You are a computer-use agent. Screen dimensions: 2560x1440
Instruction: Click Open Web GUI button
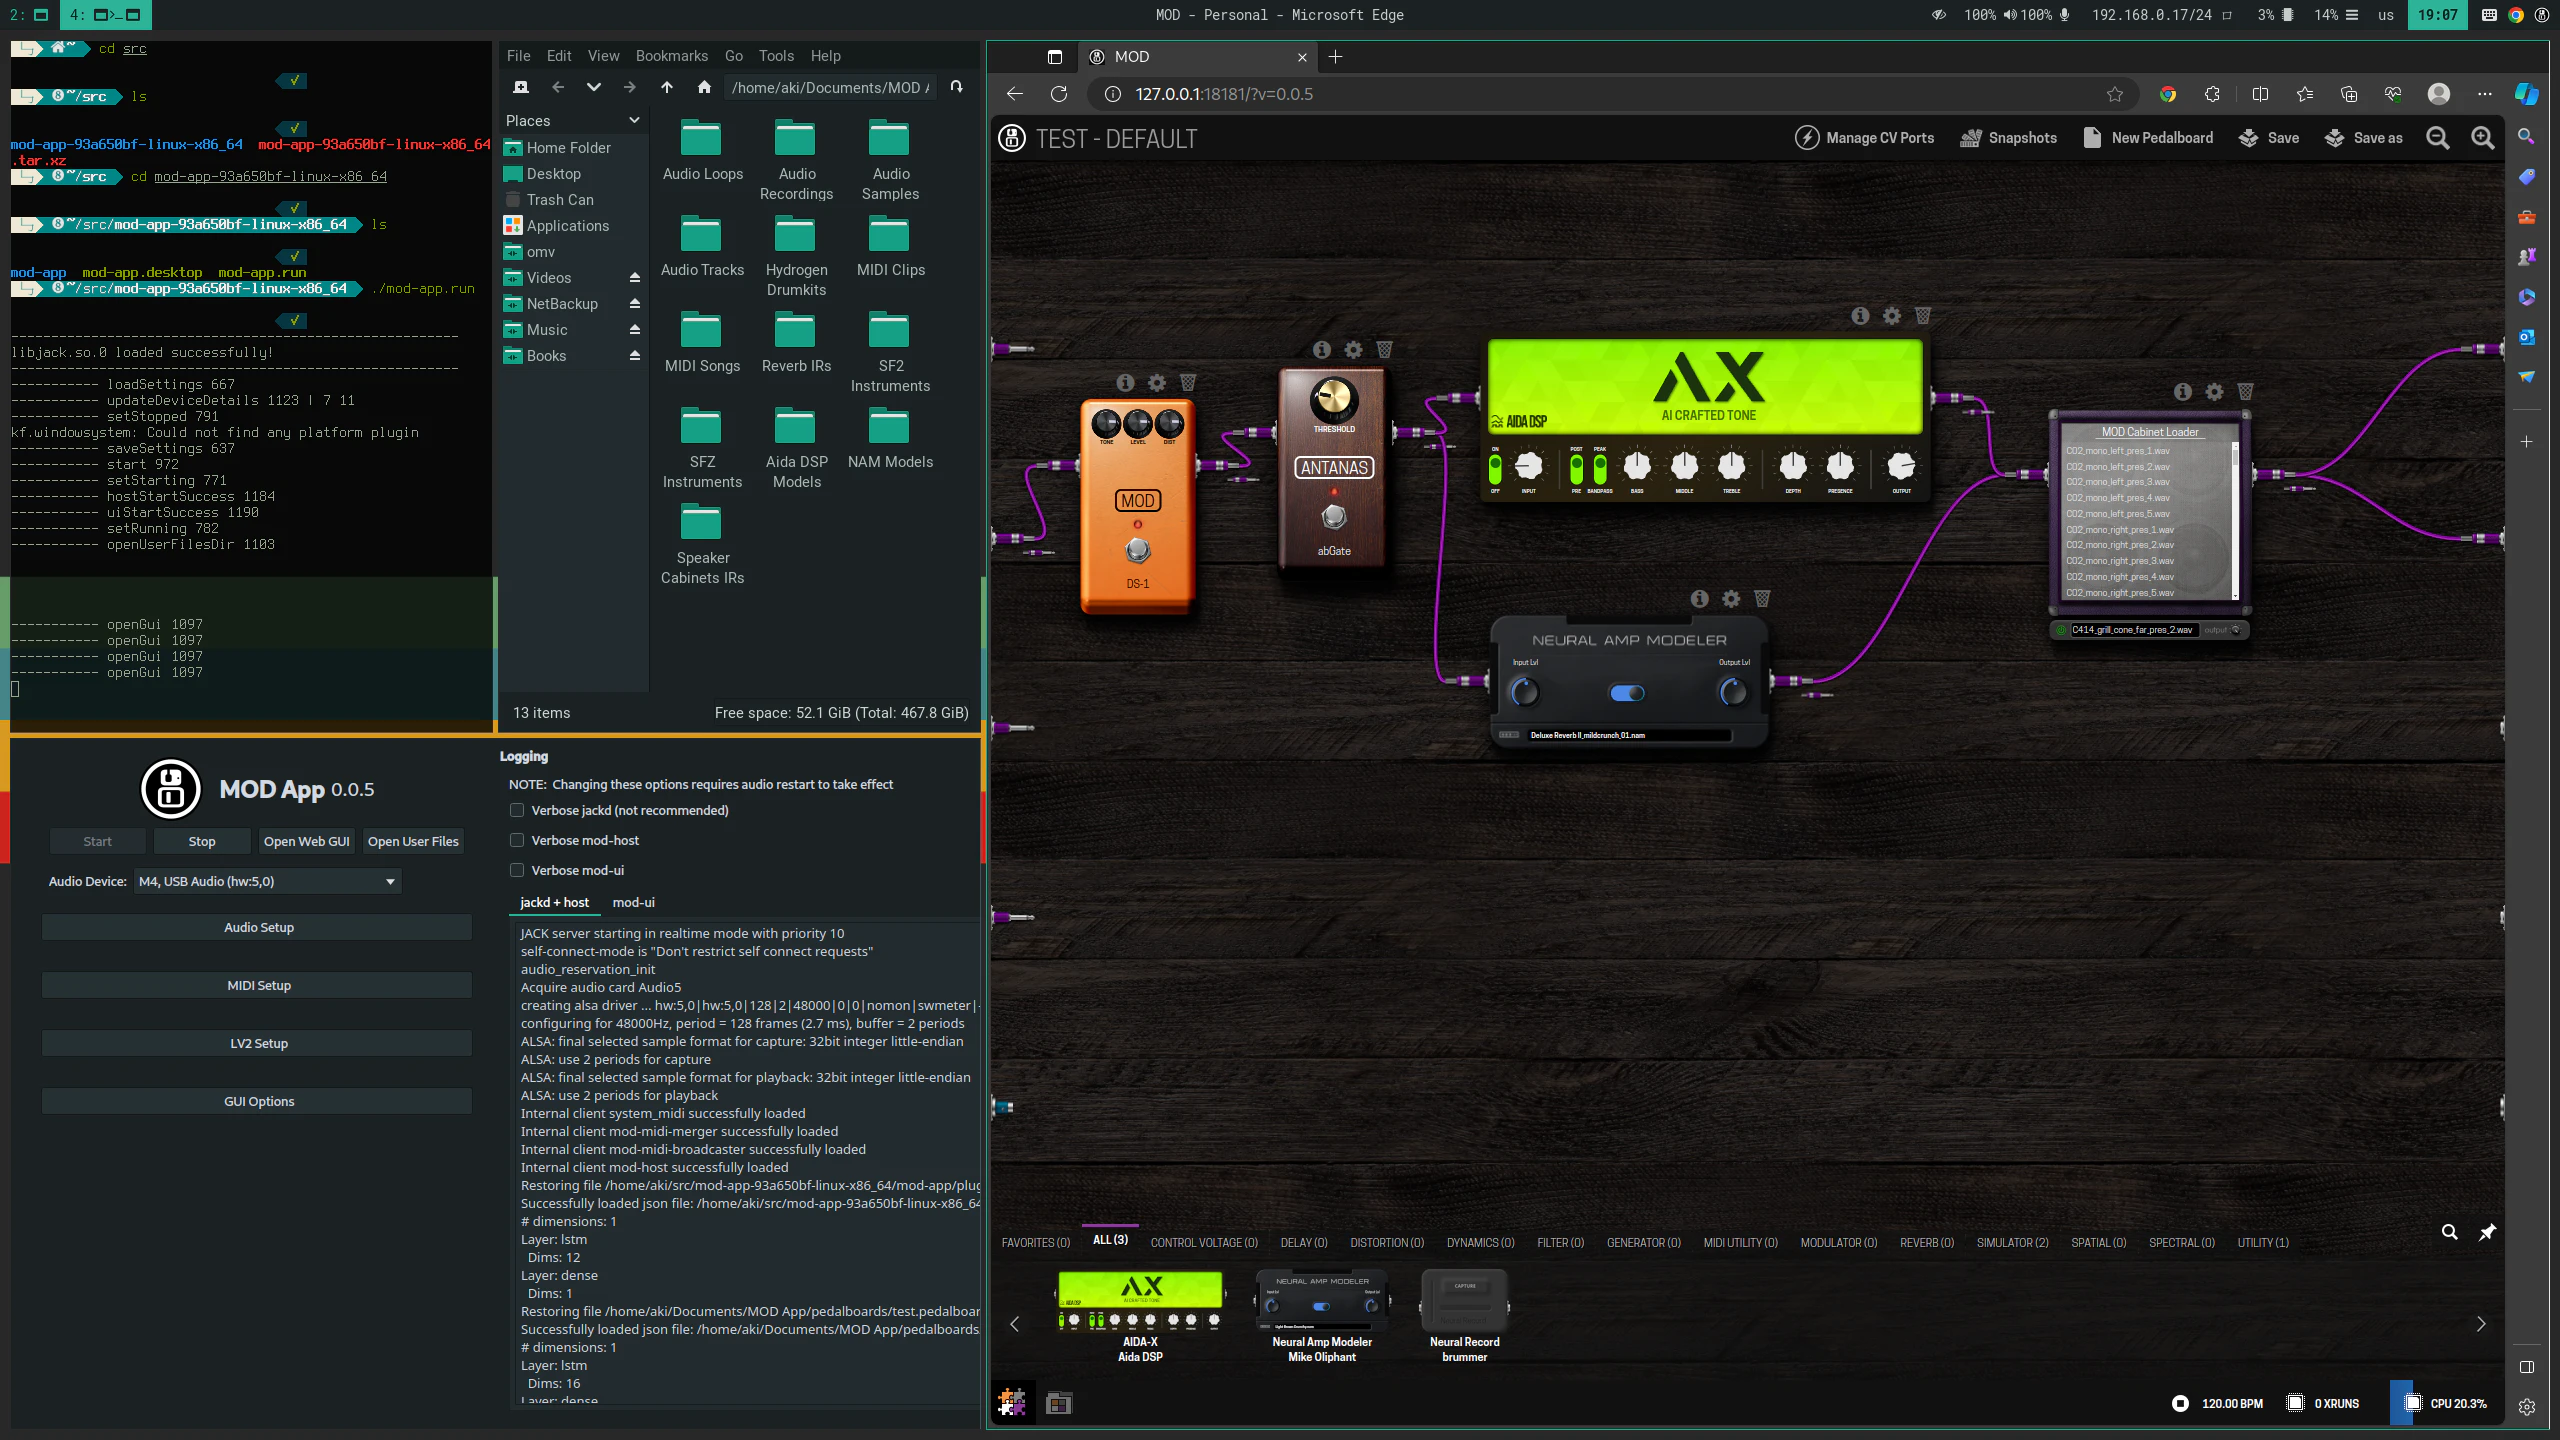click(307, 841)
